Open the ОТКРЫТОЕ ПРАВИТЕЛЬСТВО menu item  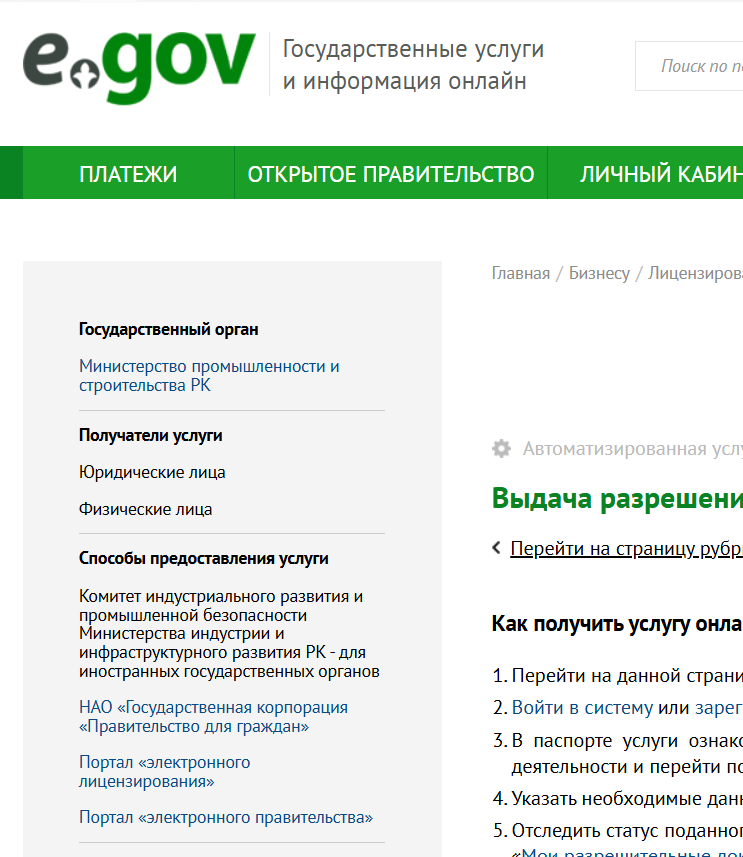391,174
